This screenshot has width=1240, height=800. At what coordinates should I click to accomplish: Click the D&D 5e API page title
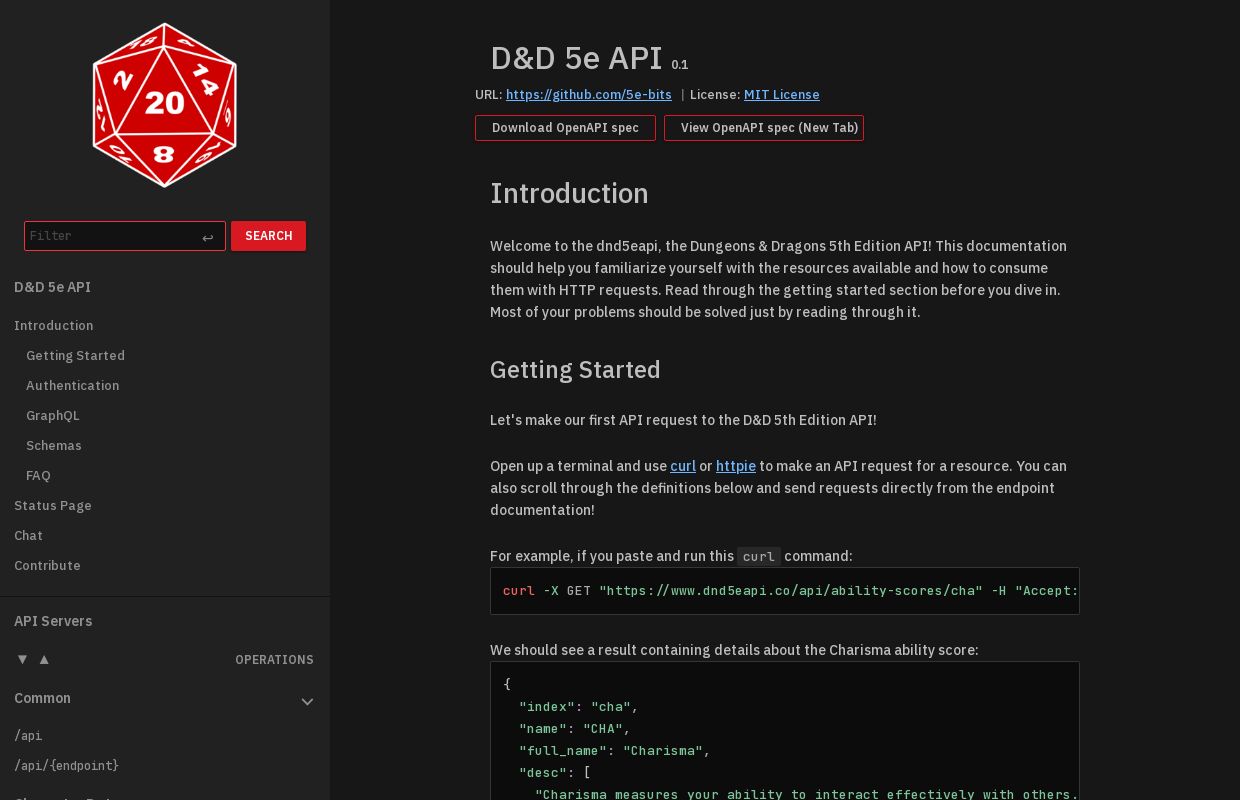[x=576, y=58]
